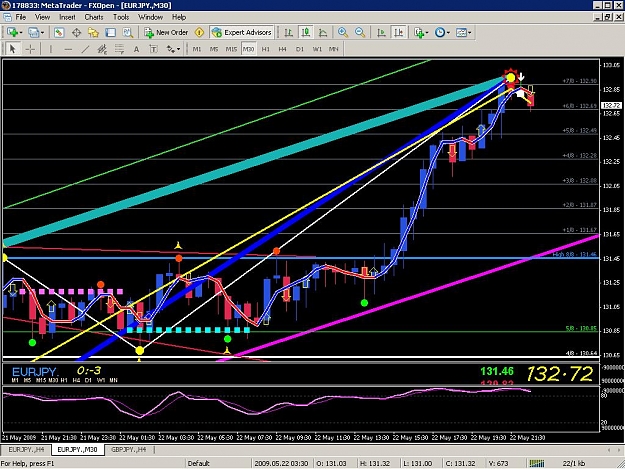Open the Market Watch window

pyautogui.click(x=59, y=33)
